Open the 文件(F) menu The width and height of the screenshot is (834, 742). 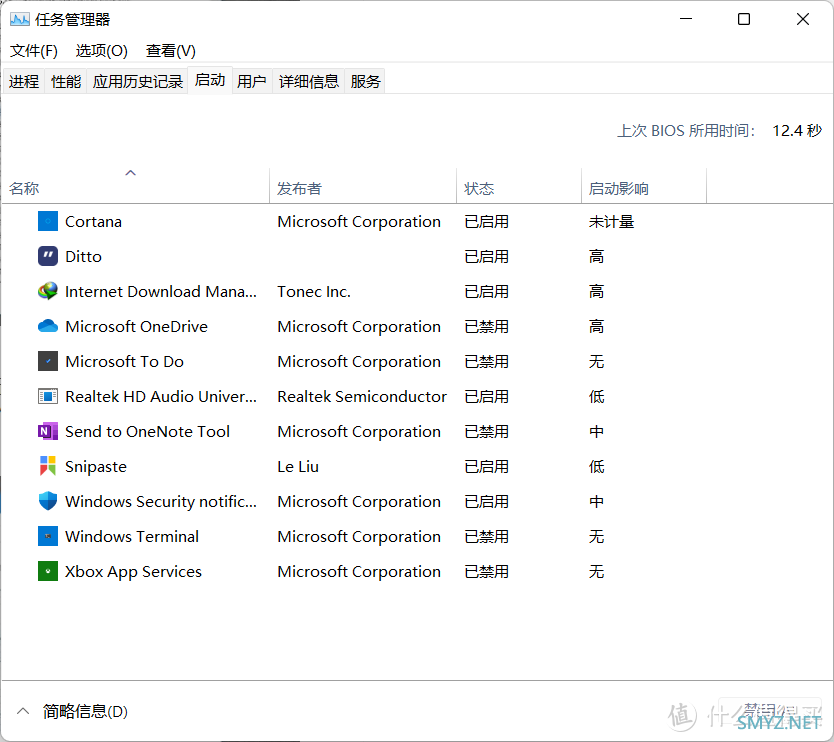34,51
